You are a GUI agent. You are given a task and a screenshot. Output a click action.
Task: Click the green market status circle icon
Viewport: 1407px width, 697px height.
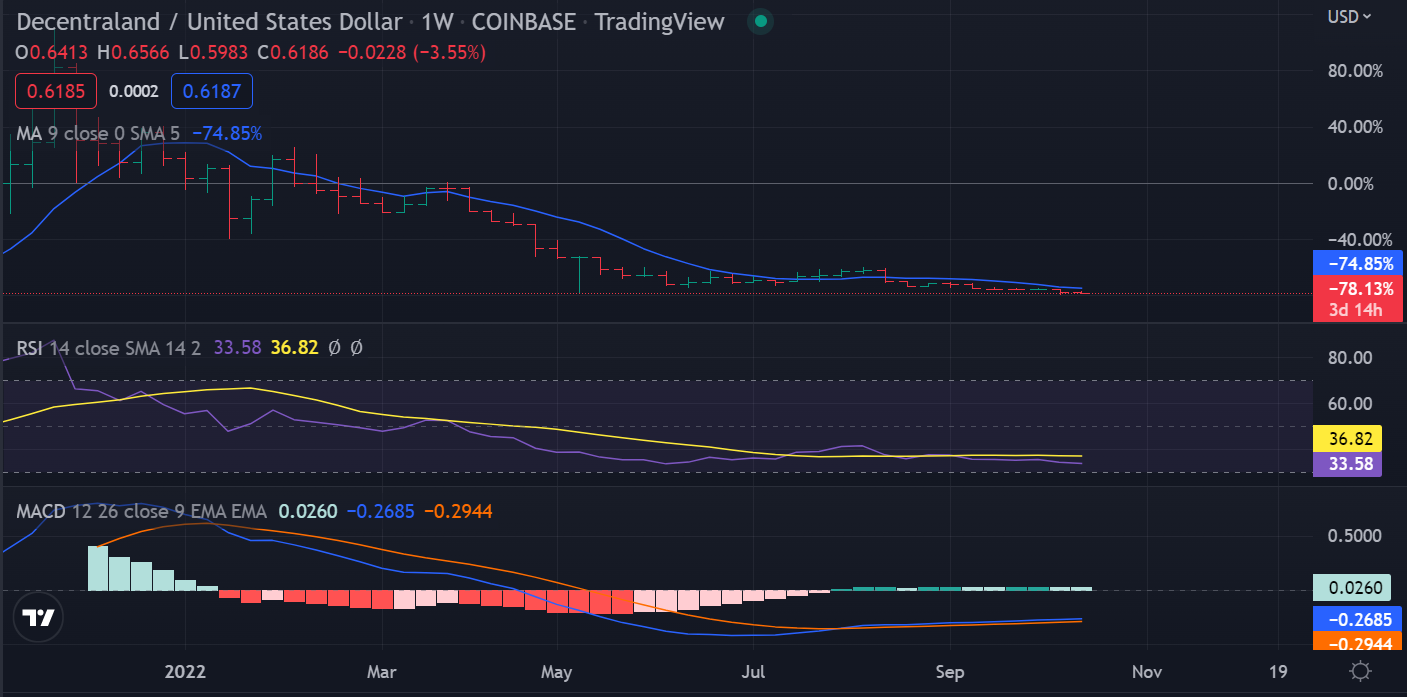pyautogui.click(x=761, y=21)
